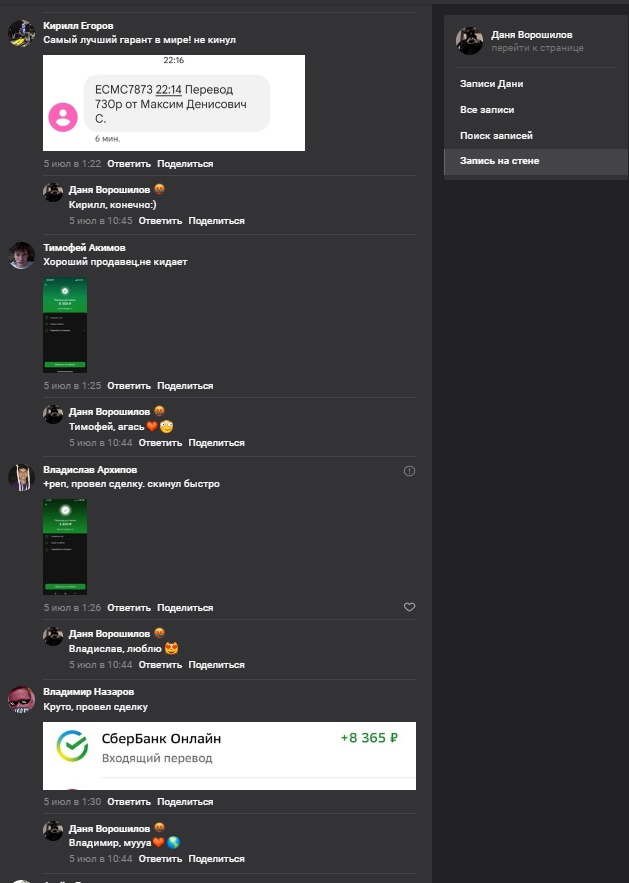
Task: Open Владислав Архипов's profile avatar
Action: tap(22, 477)
